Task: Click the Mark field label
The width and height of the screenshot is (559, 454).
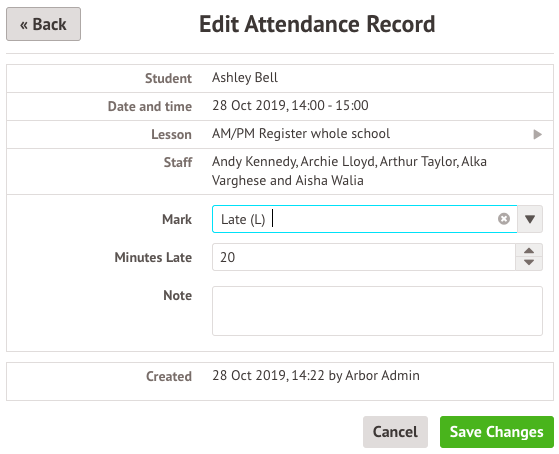Action: [x=177, y=219]
